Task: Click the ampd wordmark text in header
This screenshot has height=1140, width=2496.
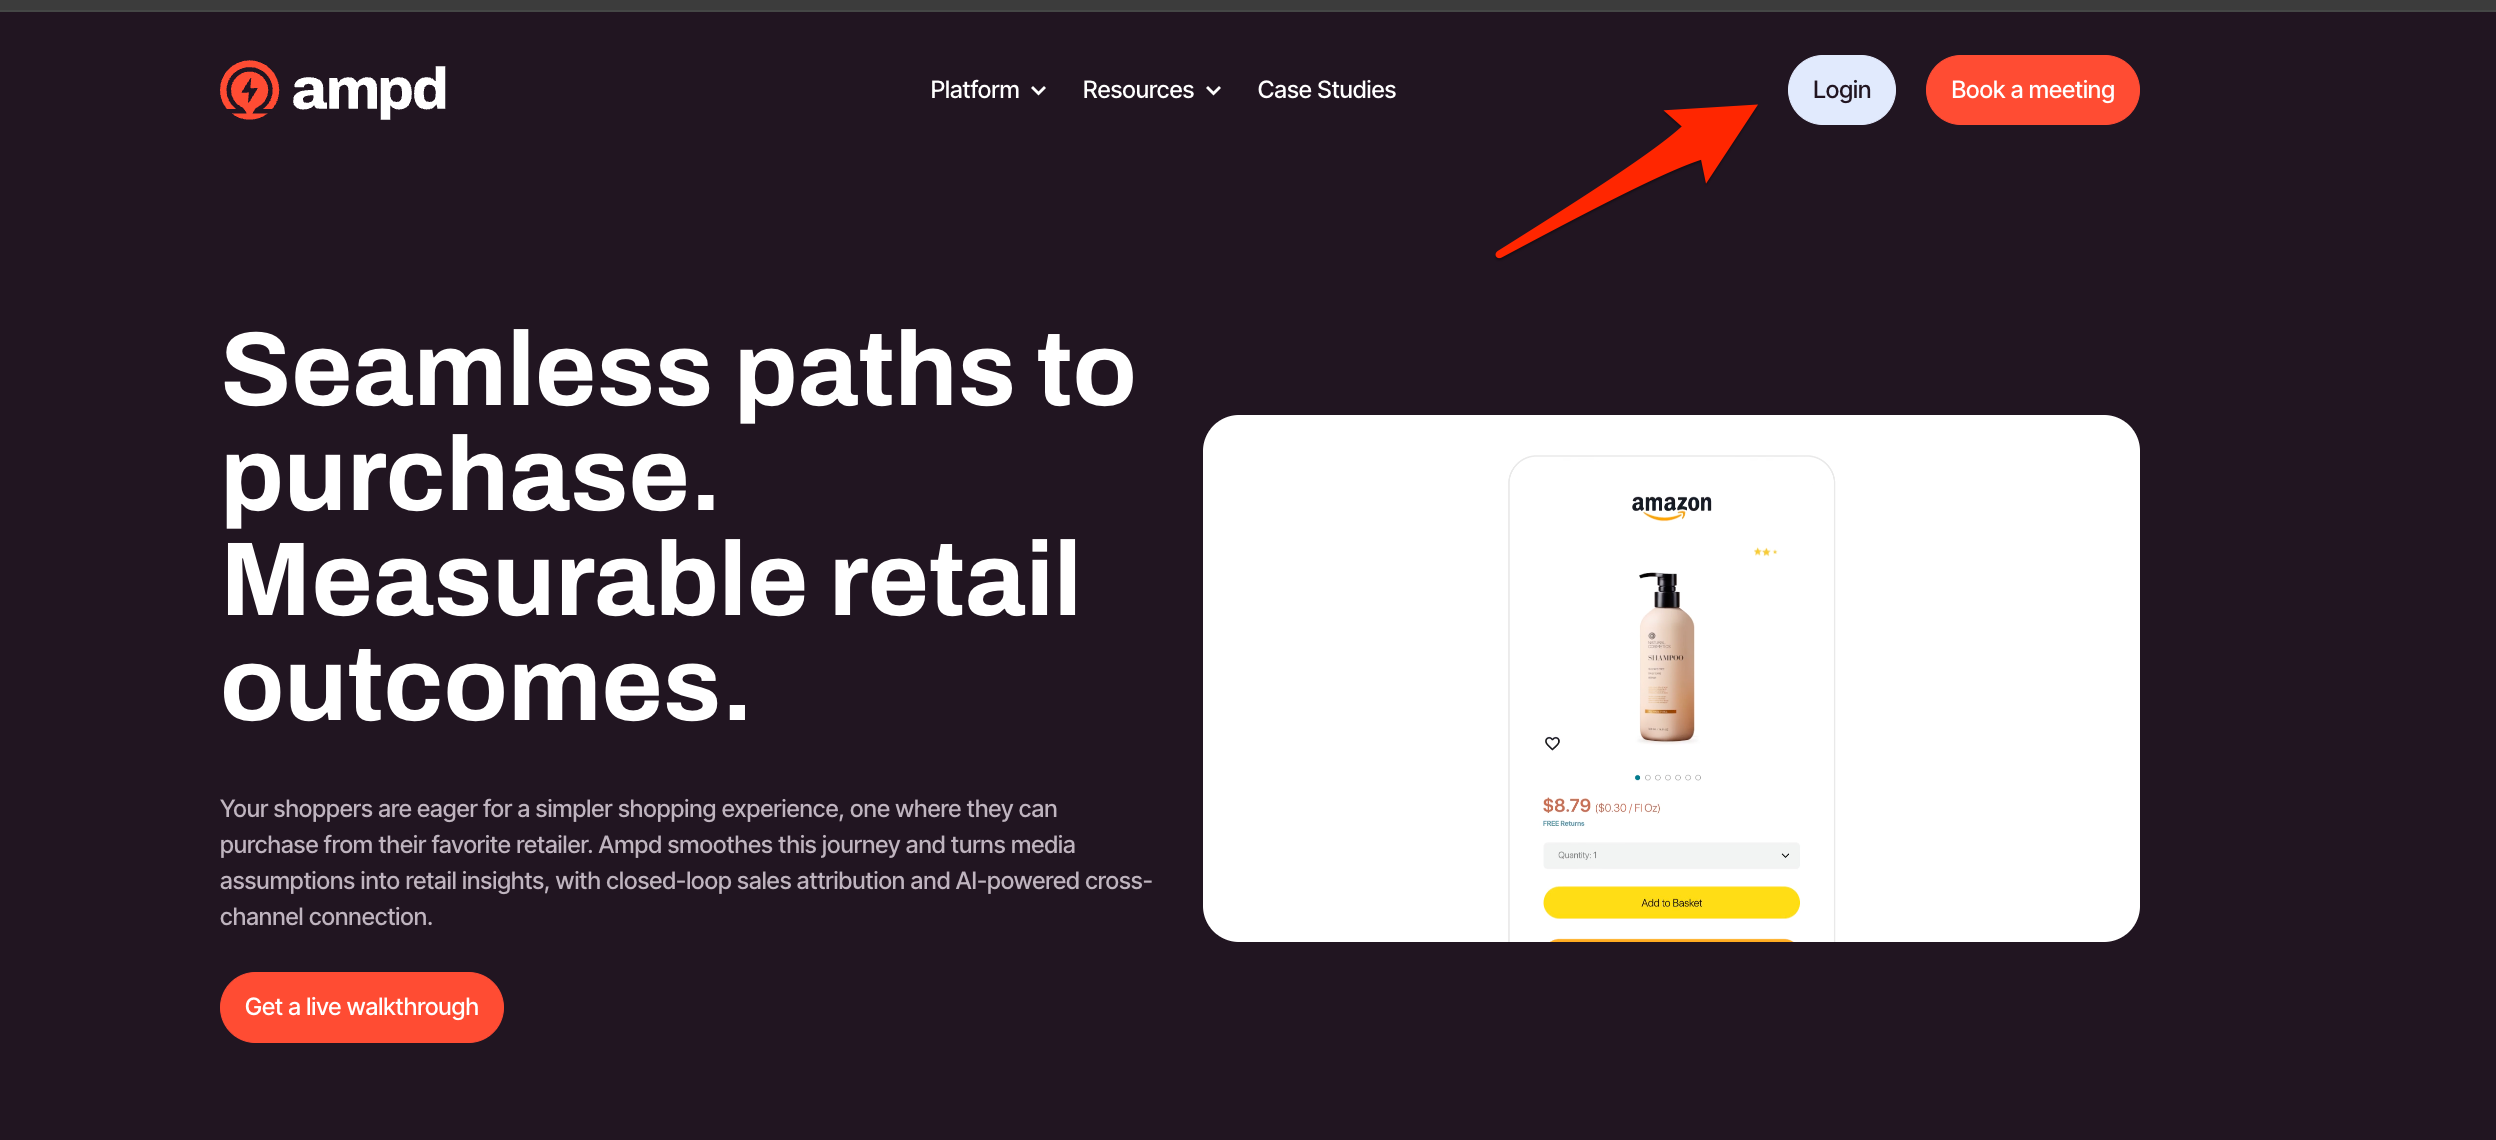Action: 369,90
